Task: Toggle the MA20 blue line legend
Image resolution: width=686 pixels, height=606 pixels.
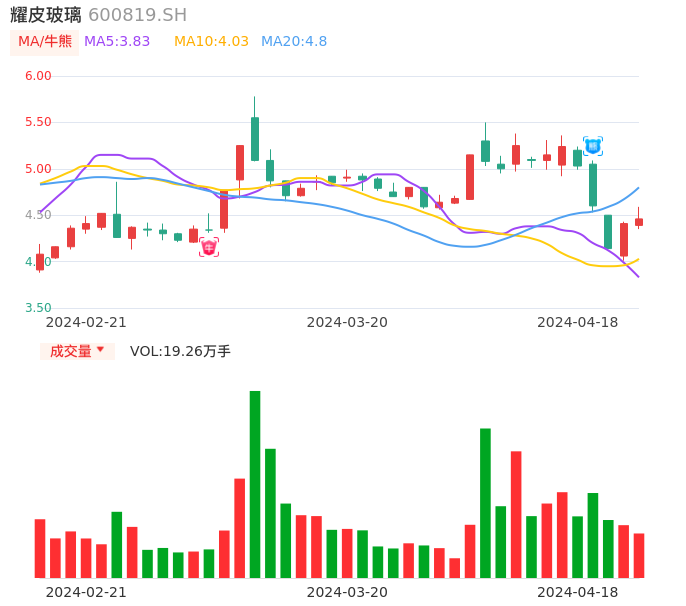Action: click(294, 42)
